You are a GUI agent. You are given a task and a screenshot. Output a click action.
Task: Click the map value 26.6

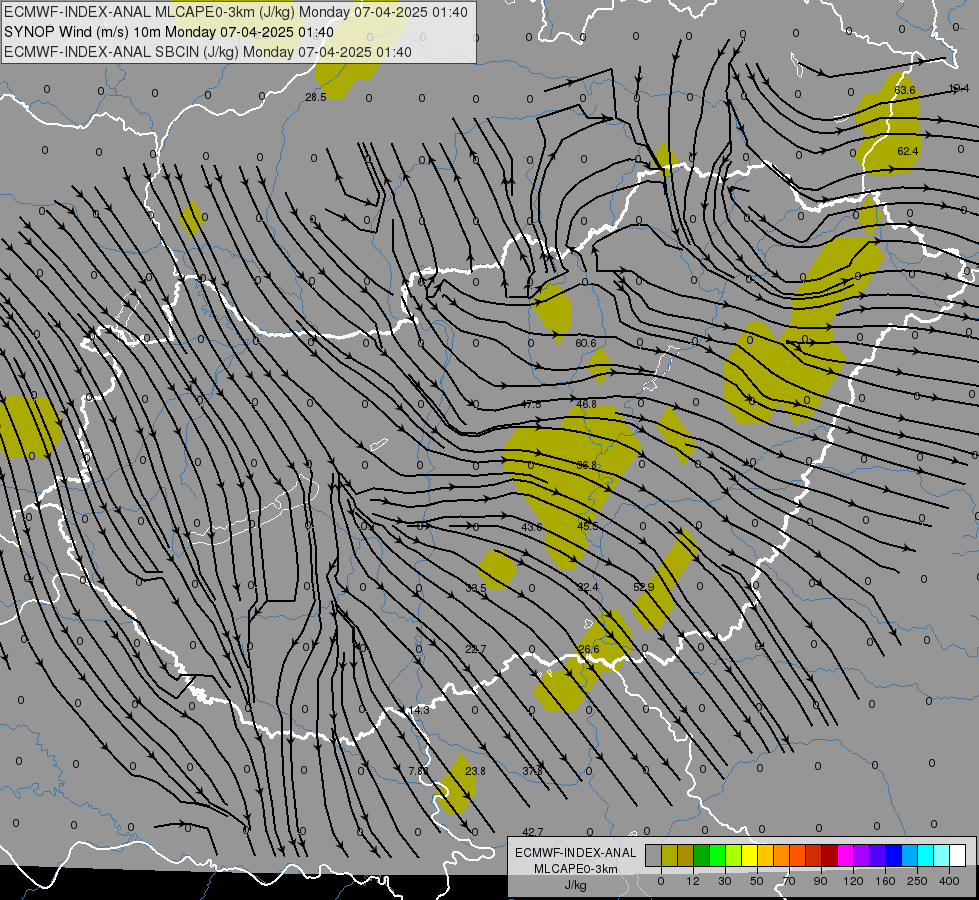click(589, 649)
